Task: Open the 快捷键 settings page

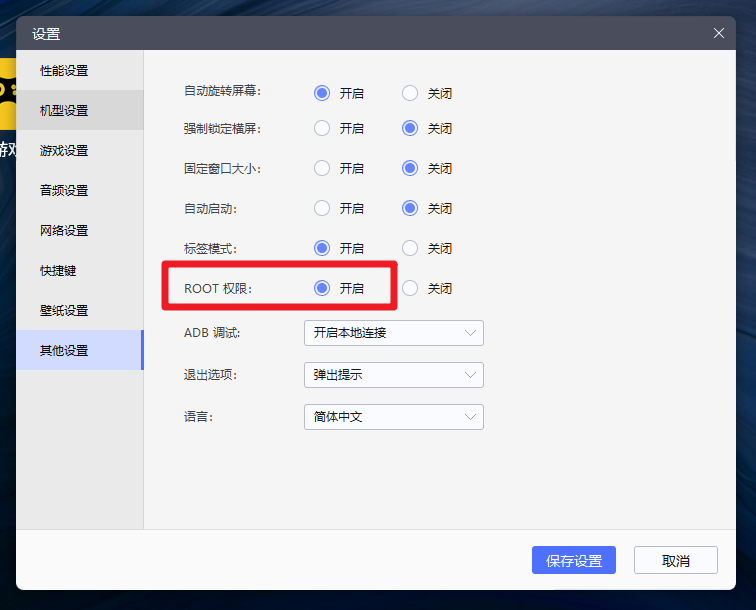Action: [58, 270]
